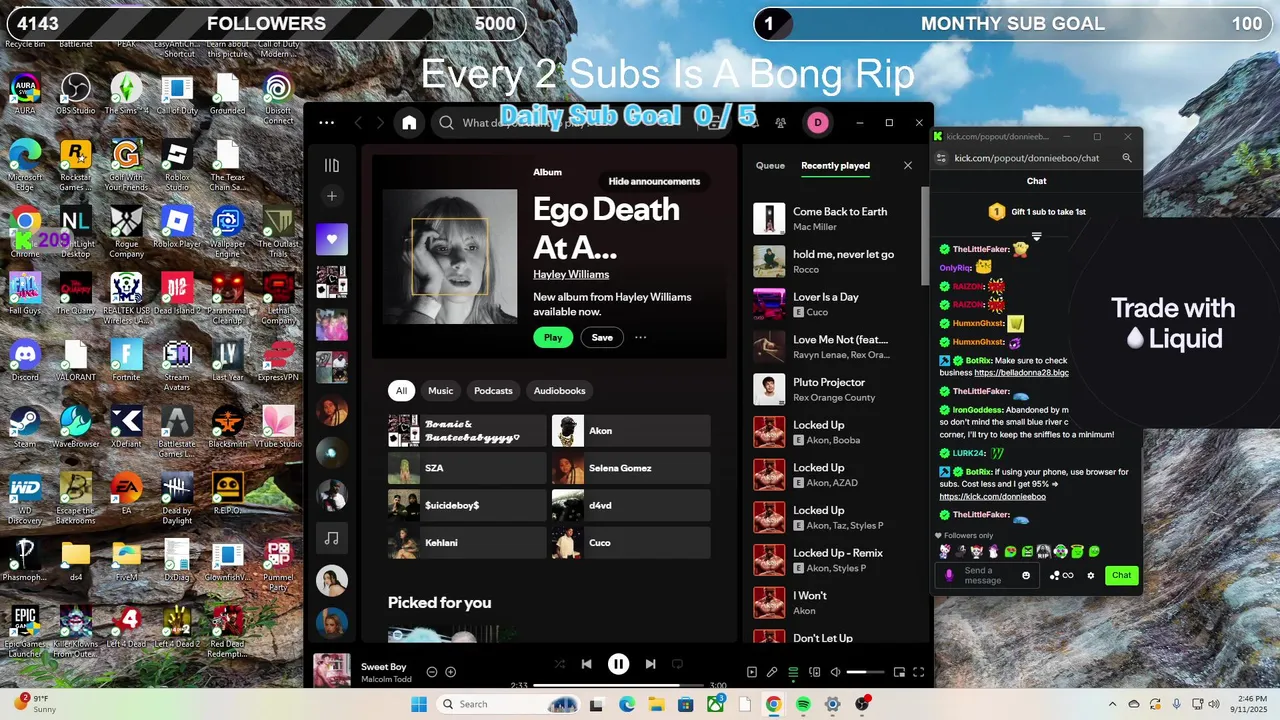Screen dimensions: 1280x720
Task: Show lyrics with microphone icon
Action: click(772, 672)
